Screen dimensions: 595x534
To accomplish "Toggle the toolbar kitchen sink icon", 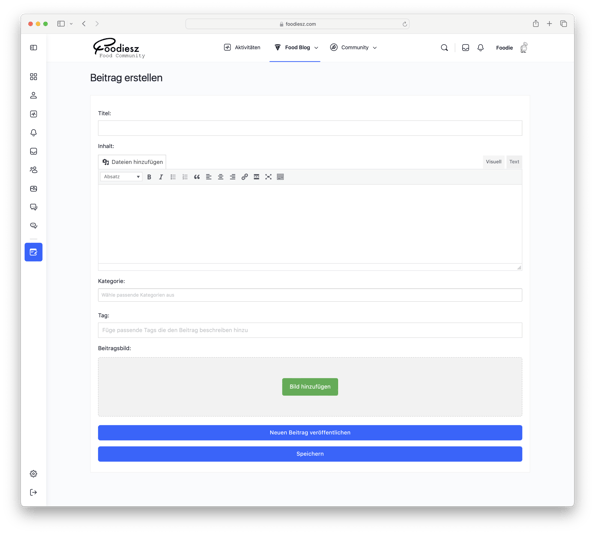I will [x=280, y=177].
